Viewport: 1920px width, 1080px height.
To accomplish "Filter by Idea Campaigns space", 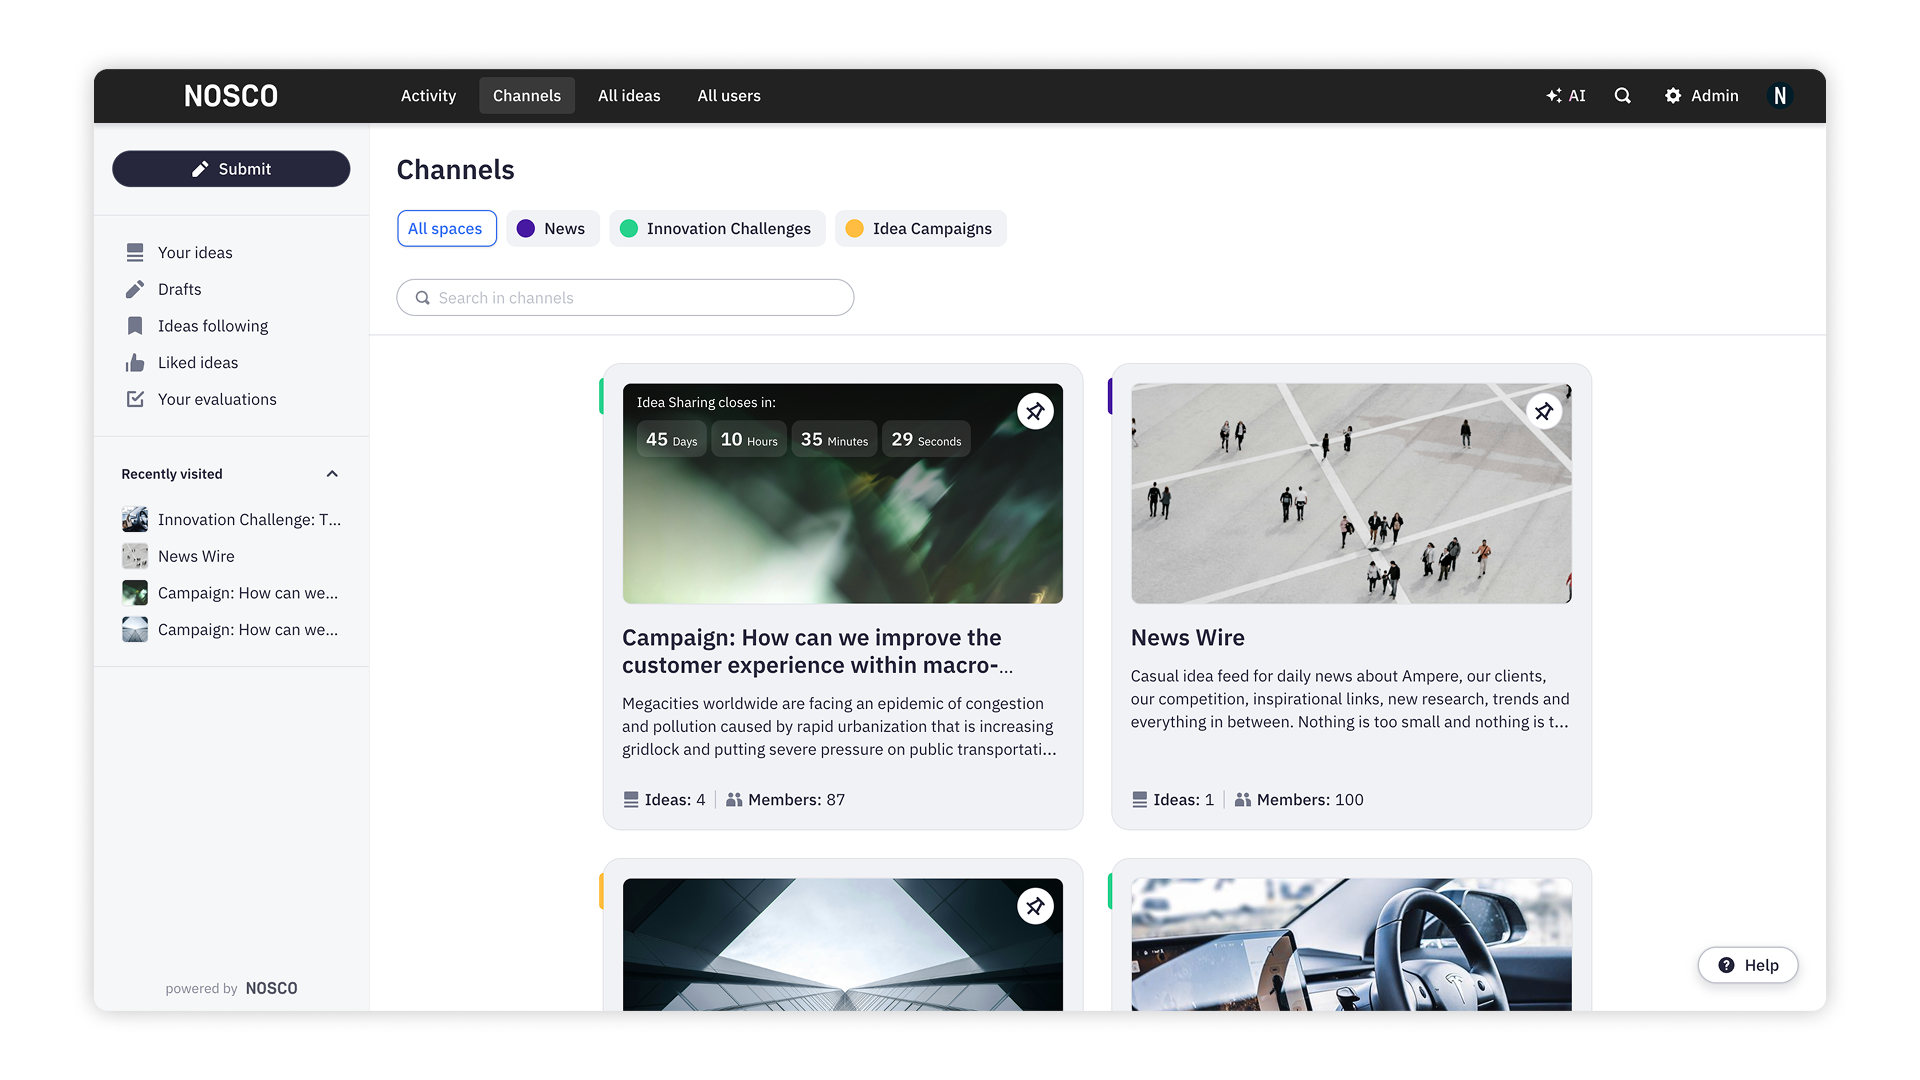I will click(920, 229).
